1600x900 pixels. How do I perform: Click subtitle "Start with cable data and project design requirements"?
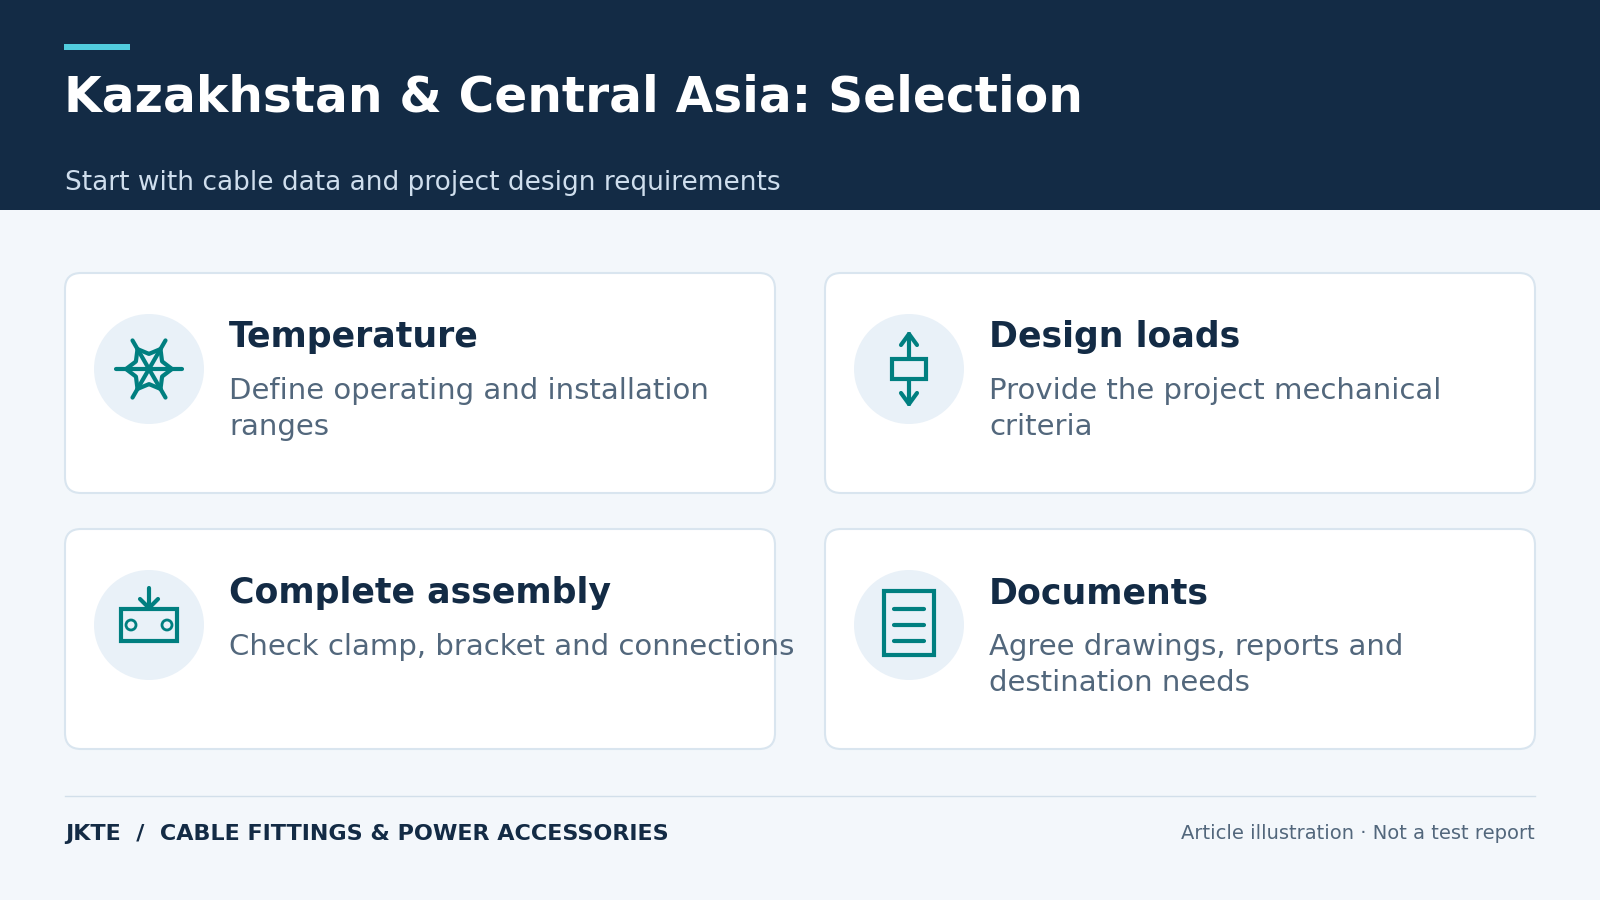click(x=422, y=182)
